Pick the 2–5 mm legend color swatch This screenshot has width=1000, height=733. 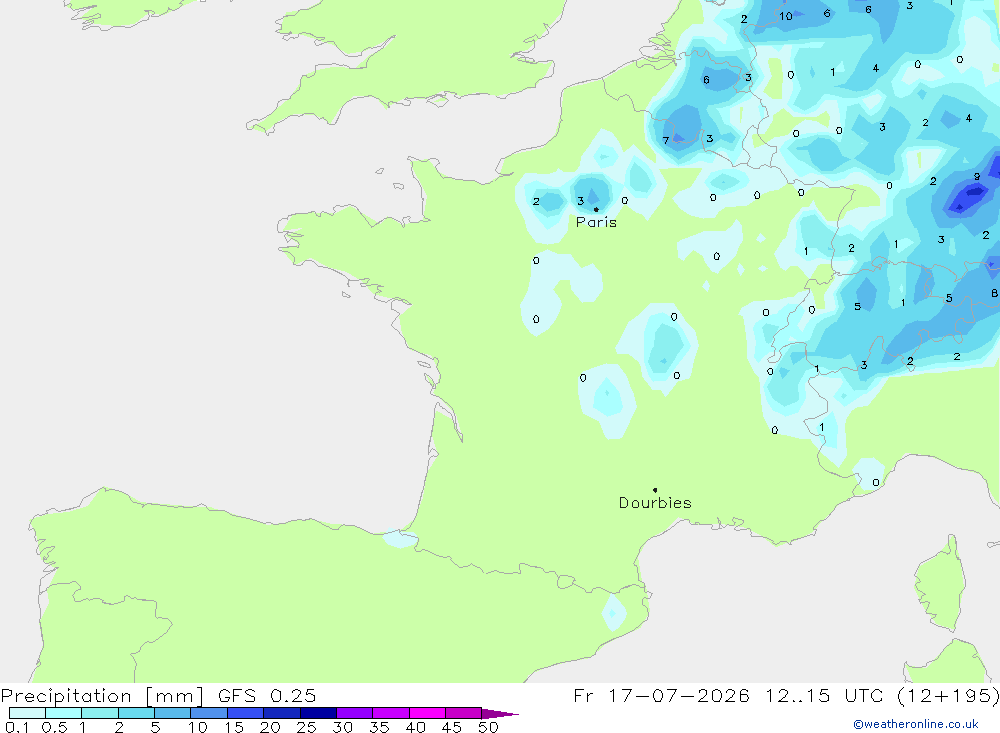(136, 713)
